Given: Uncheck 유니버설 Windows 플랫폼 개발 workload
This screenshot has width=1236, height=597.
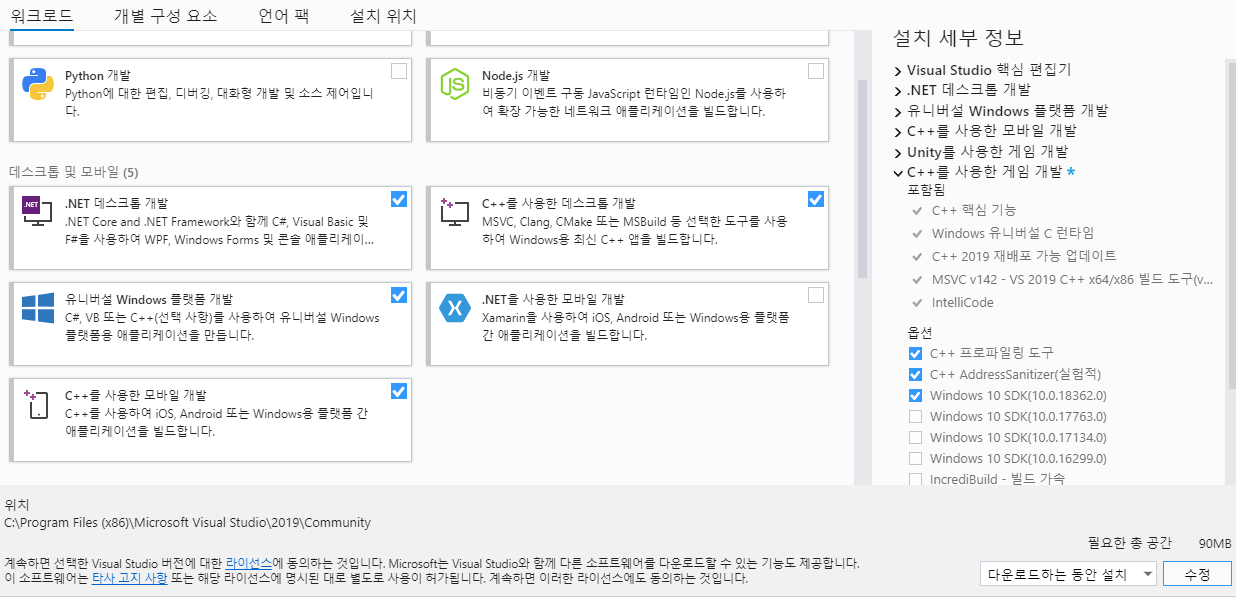Looking at the screenshot, I should 399,295.
